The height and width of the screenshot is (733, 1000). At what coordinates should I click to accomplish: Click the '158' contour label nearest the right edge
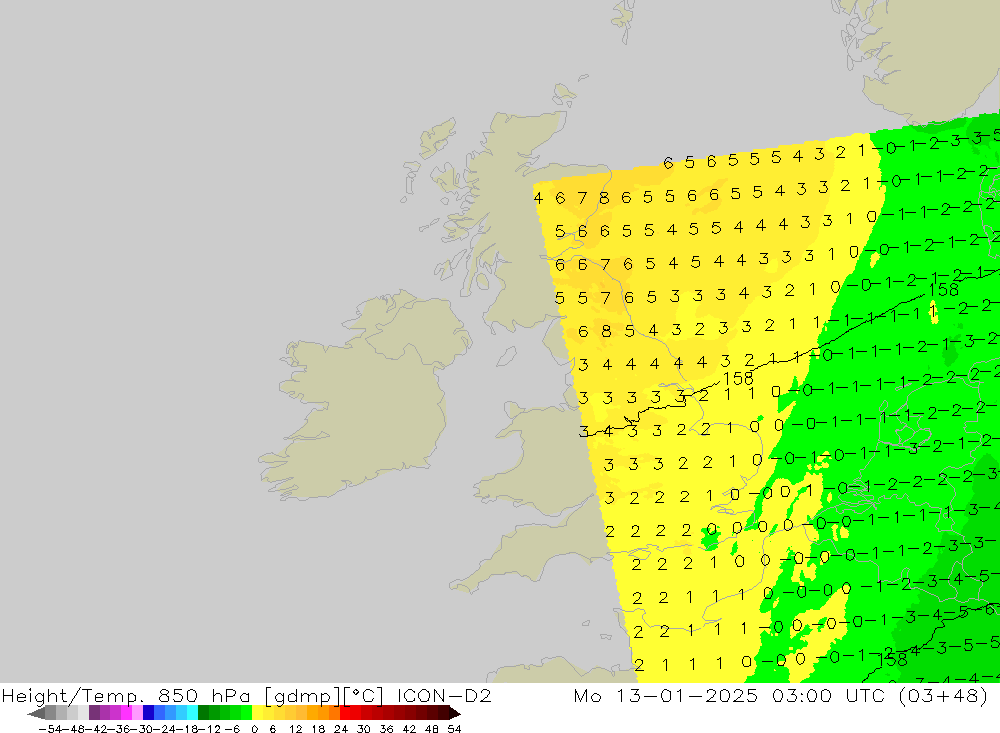(943, 290)
